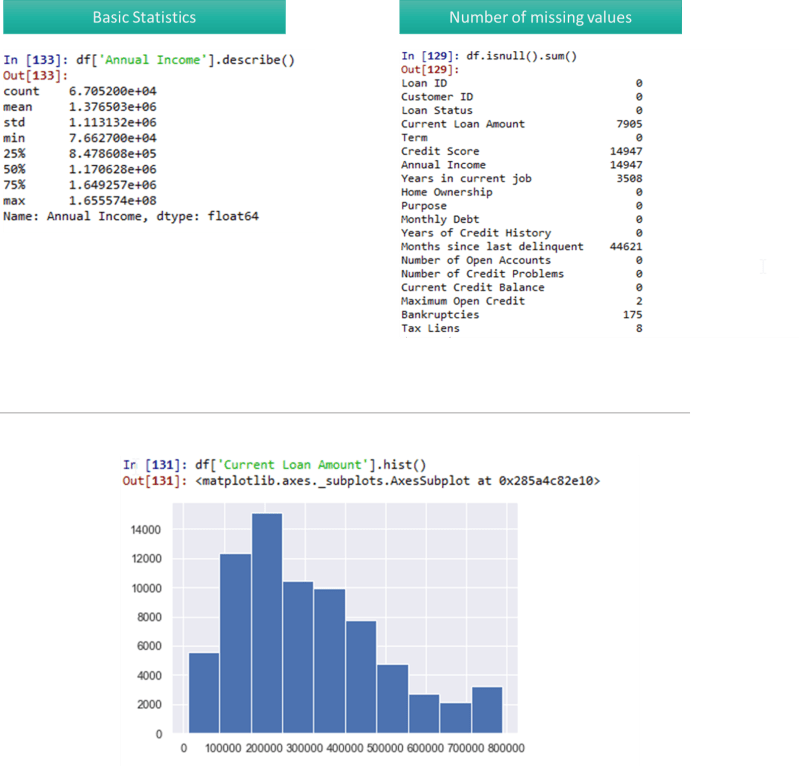This screenshot has width=799, height=766.
Task: Click the Bankruptcies missing count 175
Action: [x=632, y=315]
